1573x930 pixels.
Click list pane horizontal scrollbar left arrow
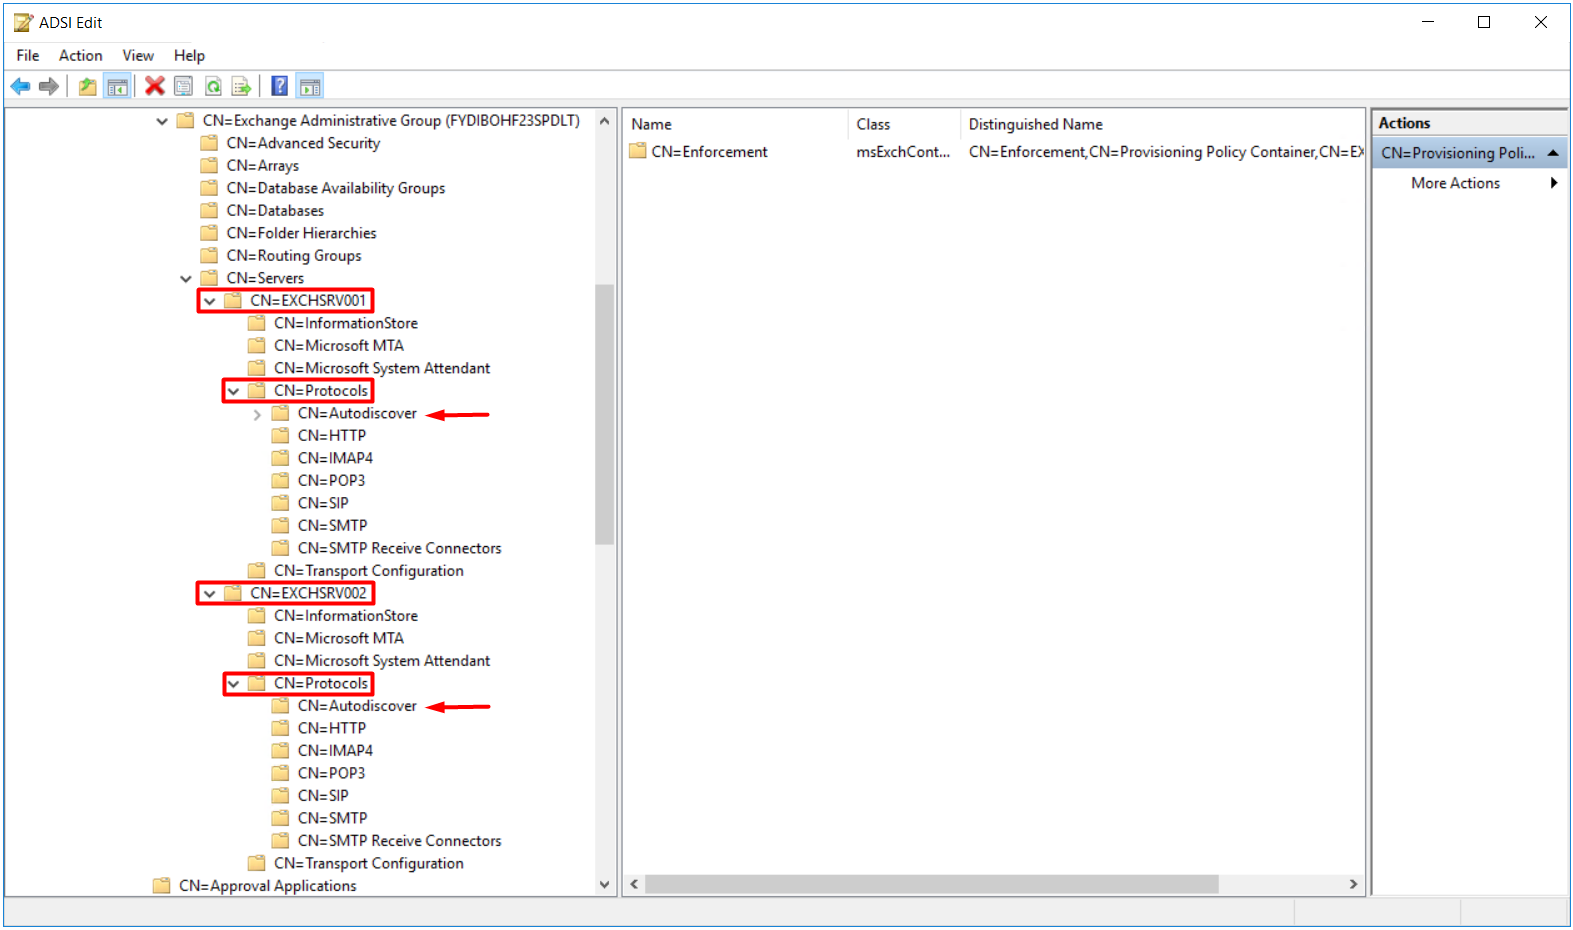click(x=634, y=884)
